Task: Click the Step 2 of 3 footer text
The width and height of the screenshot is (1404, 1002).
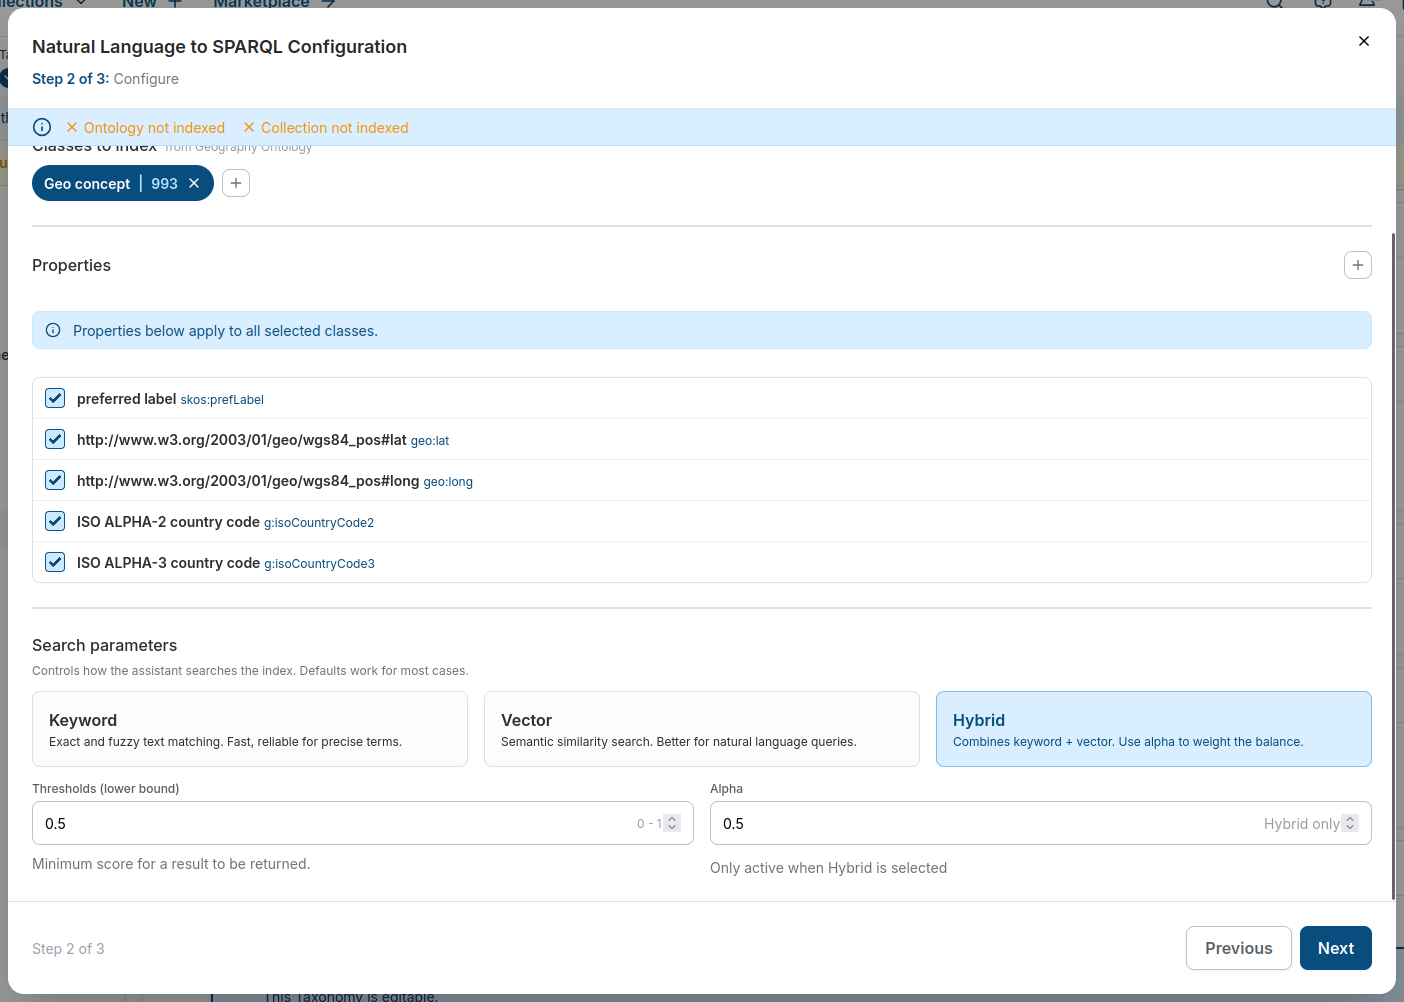Action: click(68, 948)
